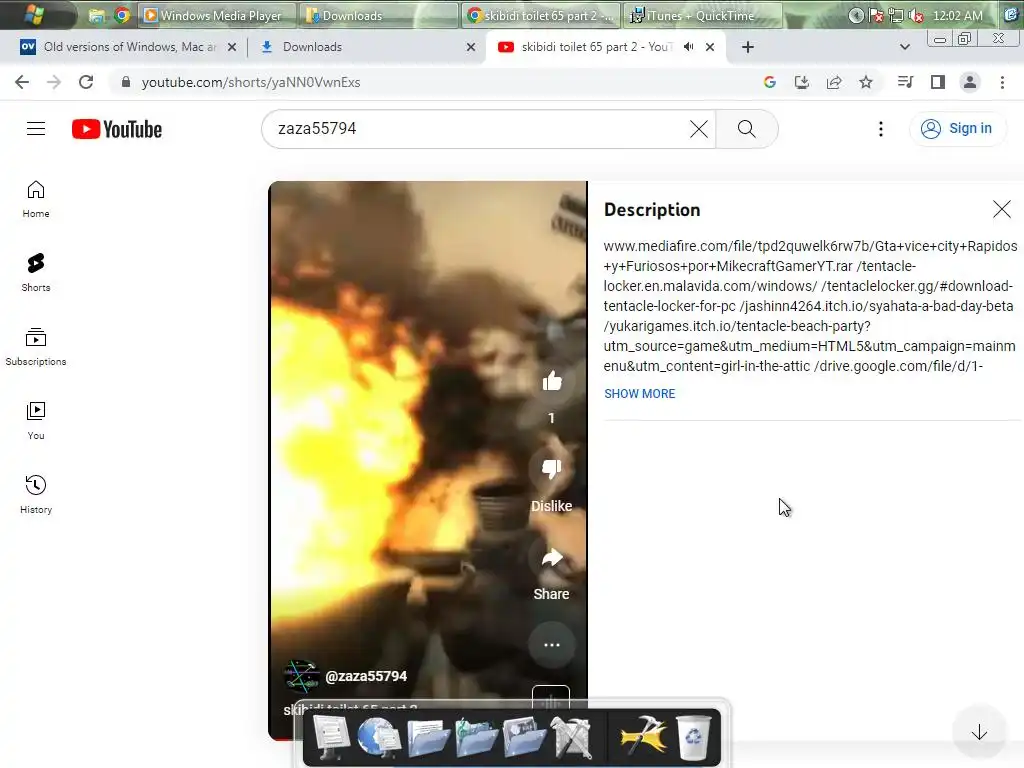Click the address bar URL
Screen dimensions: 1024x768
[x=251, y=82]
